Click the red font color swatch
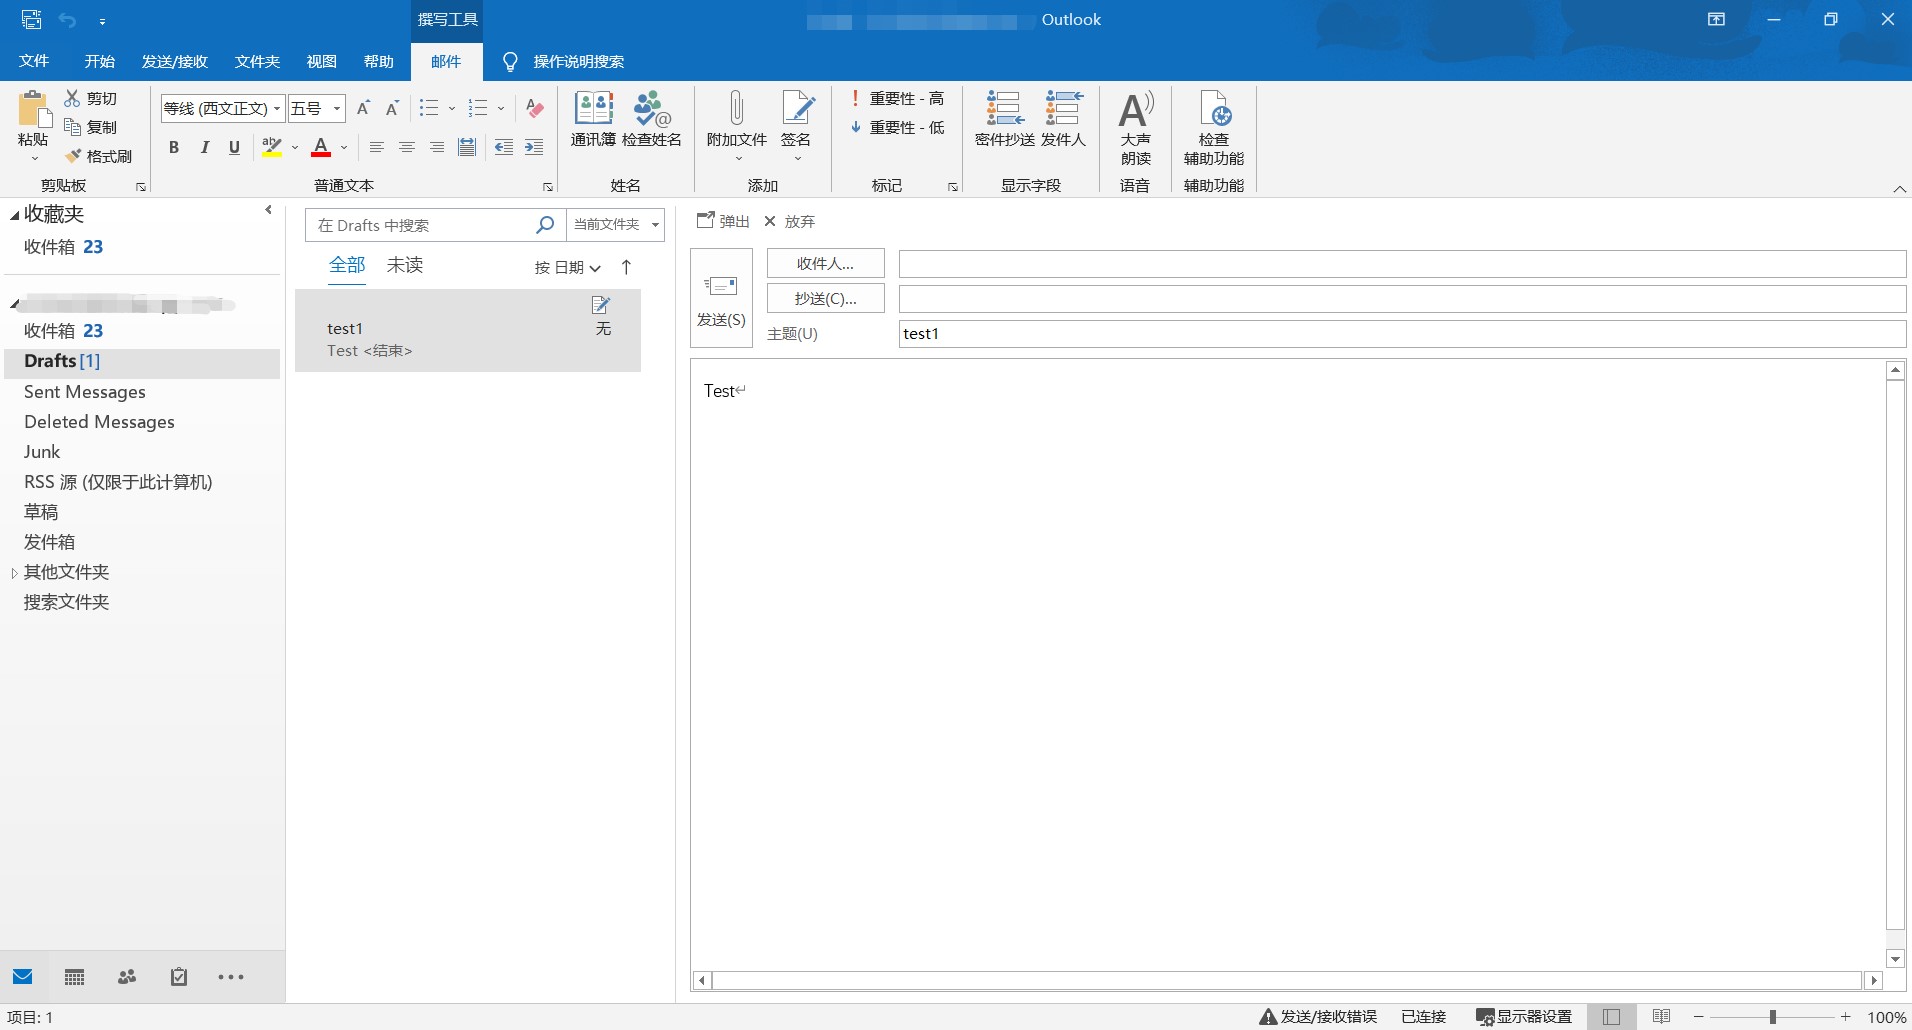 tap(321, 147)
